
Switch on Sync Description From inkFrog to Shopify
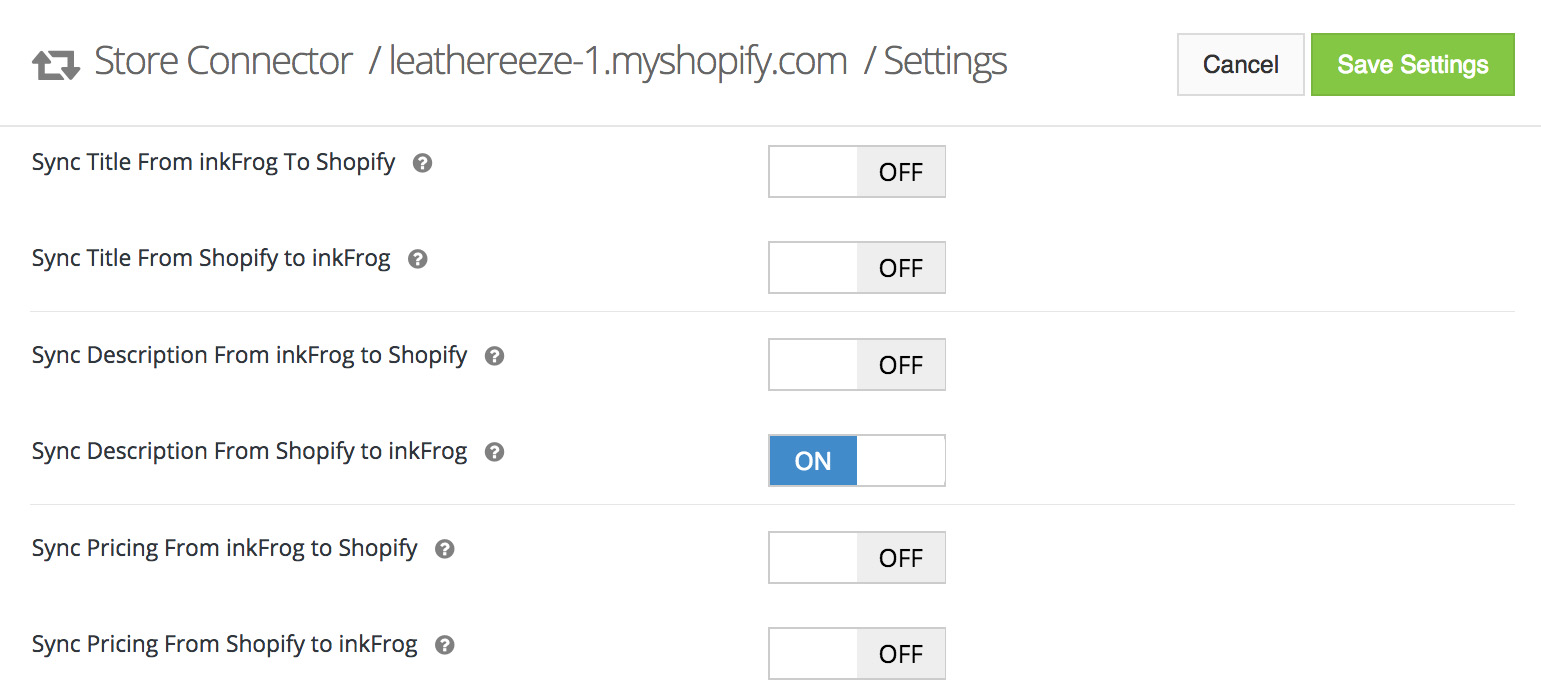click(857, 365)
